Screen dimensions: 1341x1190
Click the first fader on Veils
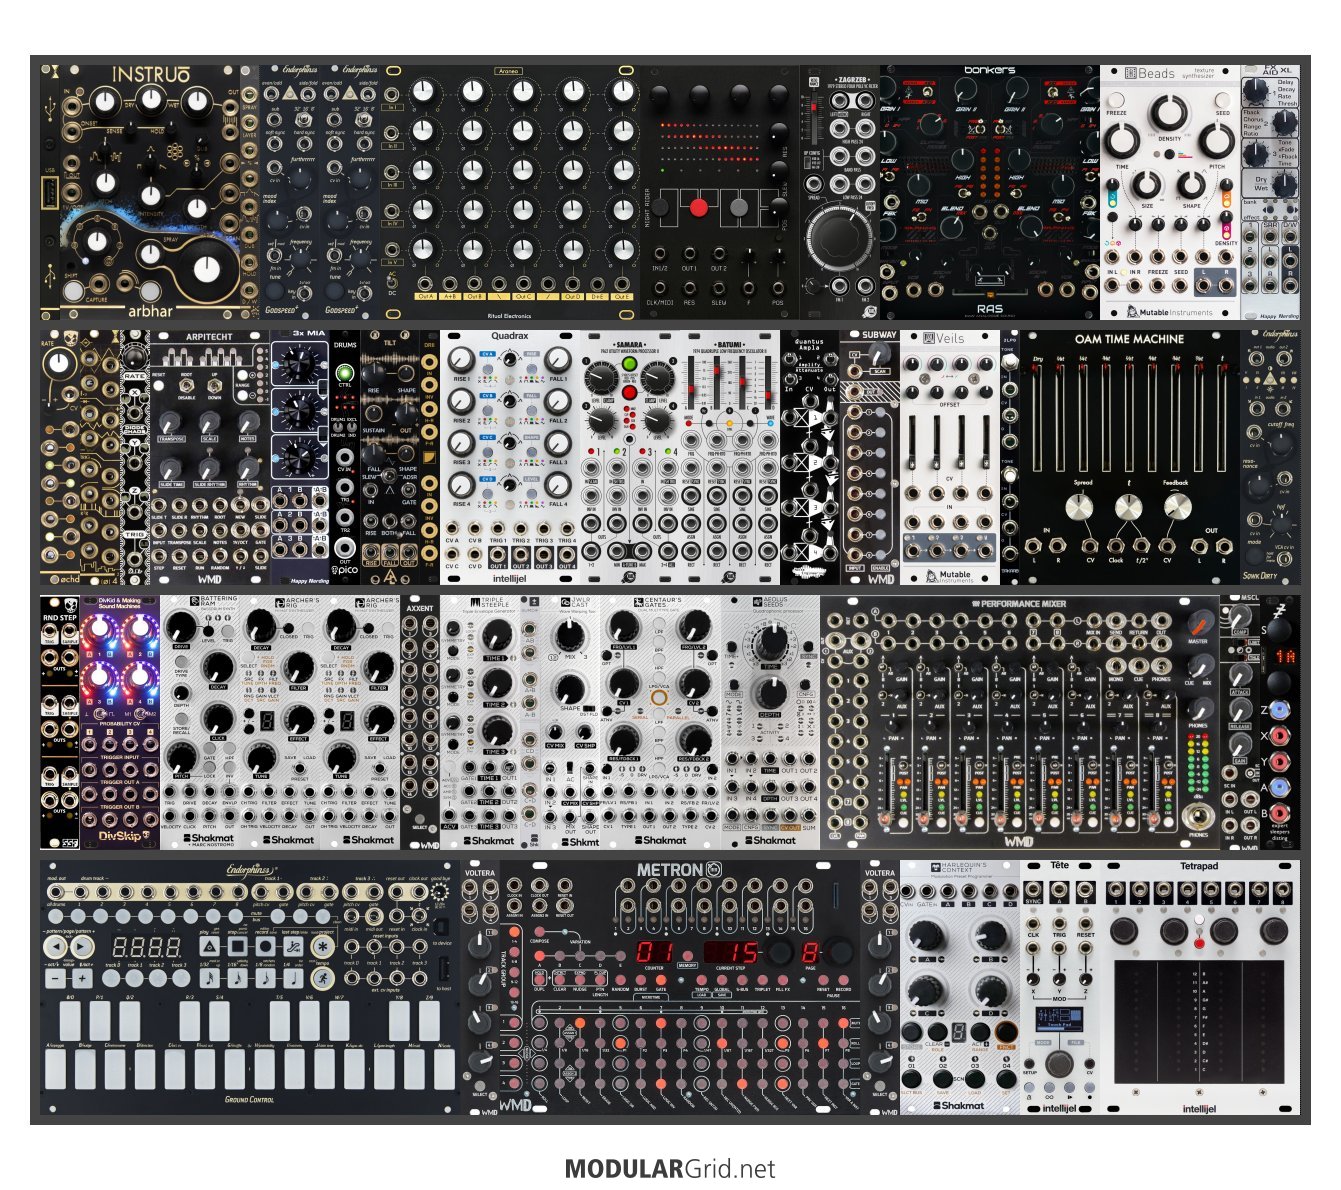click(912, 442)
